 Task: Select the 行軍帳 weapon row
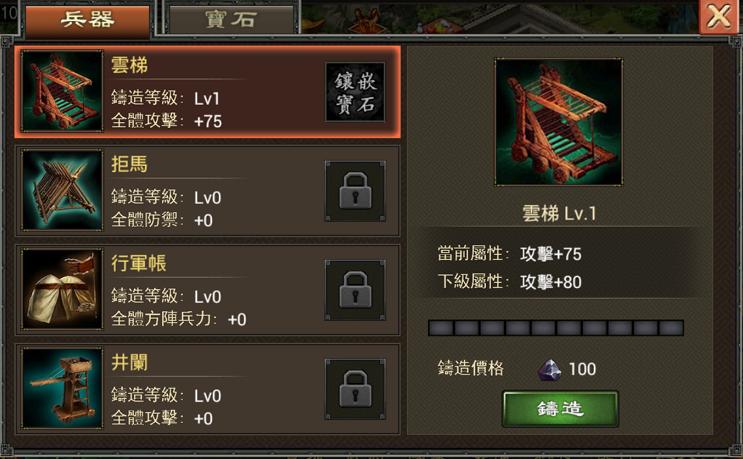tap(208, 289)
